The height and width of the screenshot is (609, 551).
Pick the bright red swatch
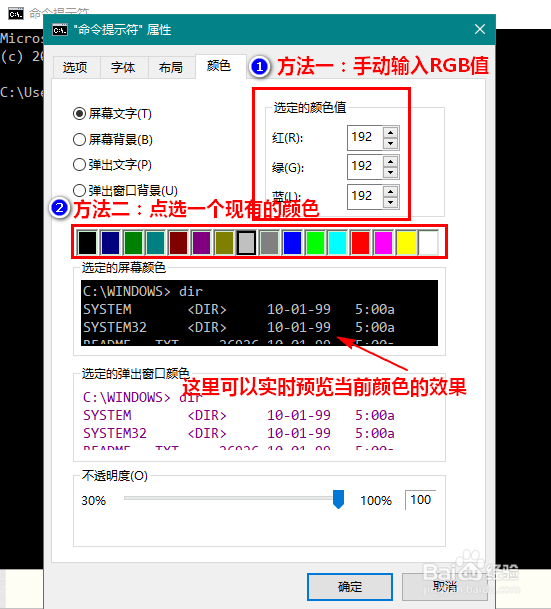(360, 242)
